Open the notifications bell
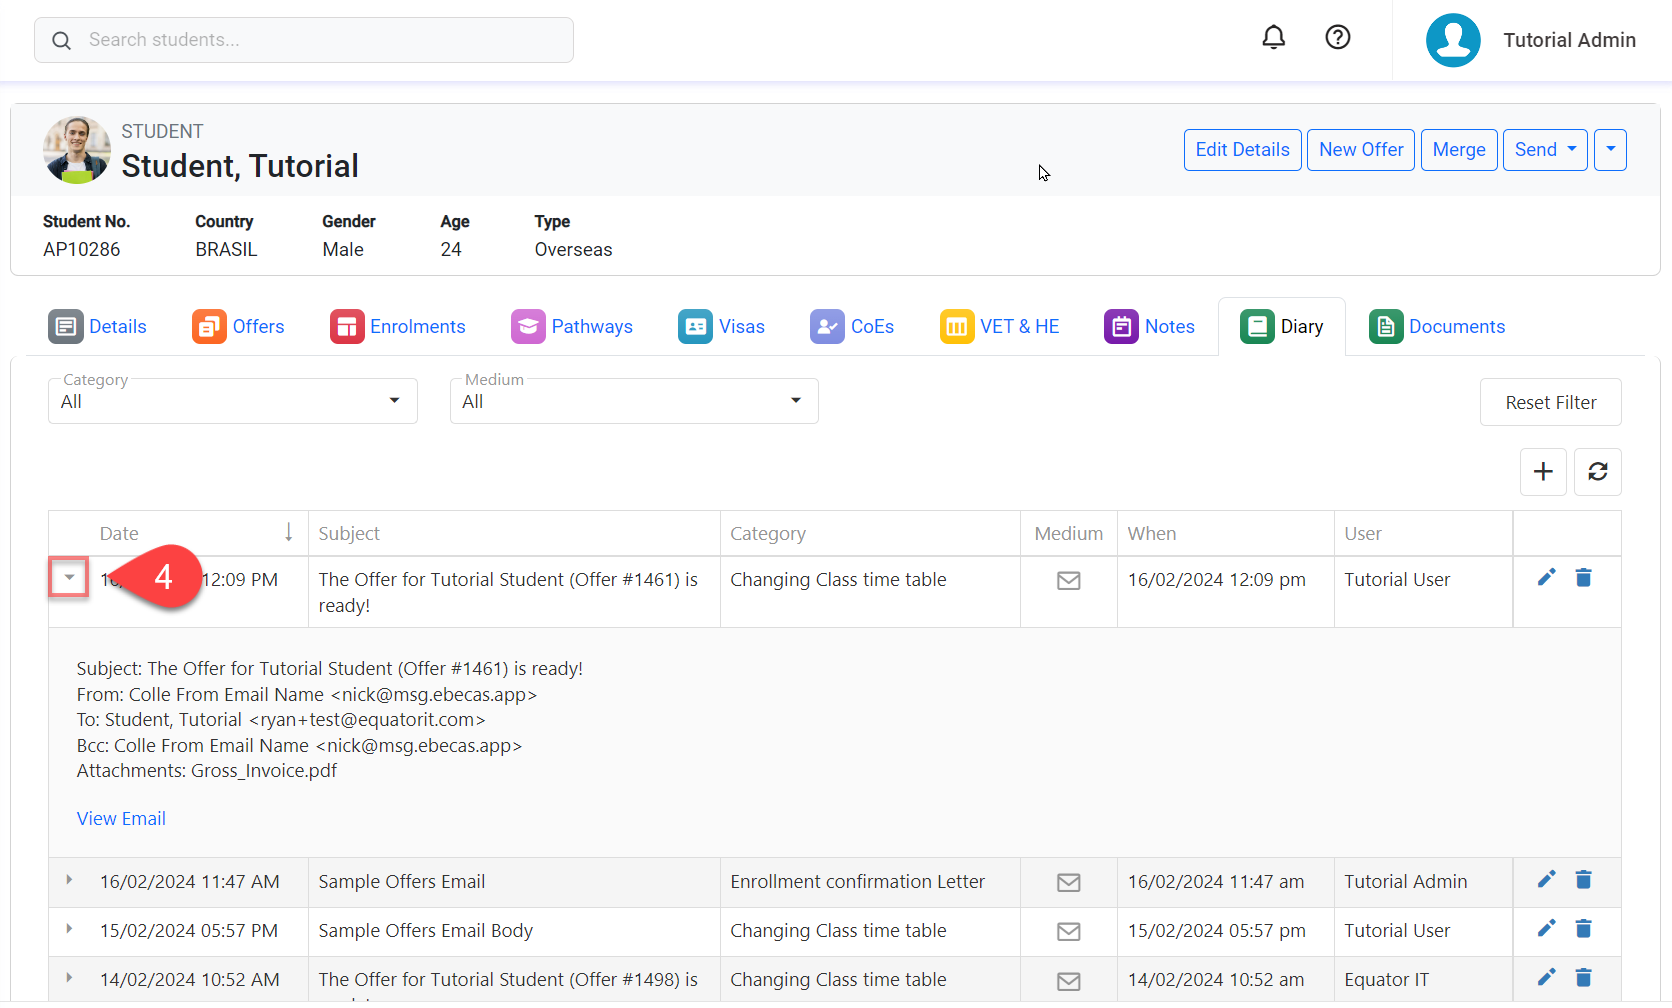This screenshot has height=1008, width=1672. tap(1273, 38)
